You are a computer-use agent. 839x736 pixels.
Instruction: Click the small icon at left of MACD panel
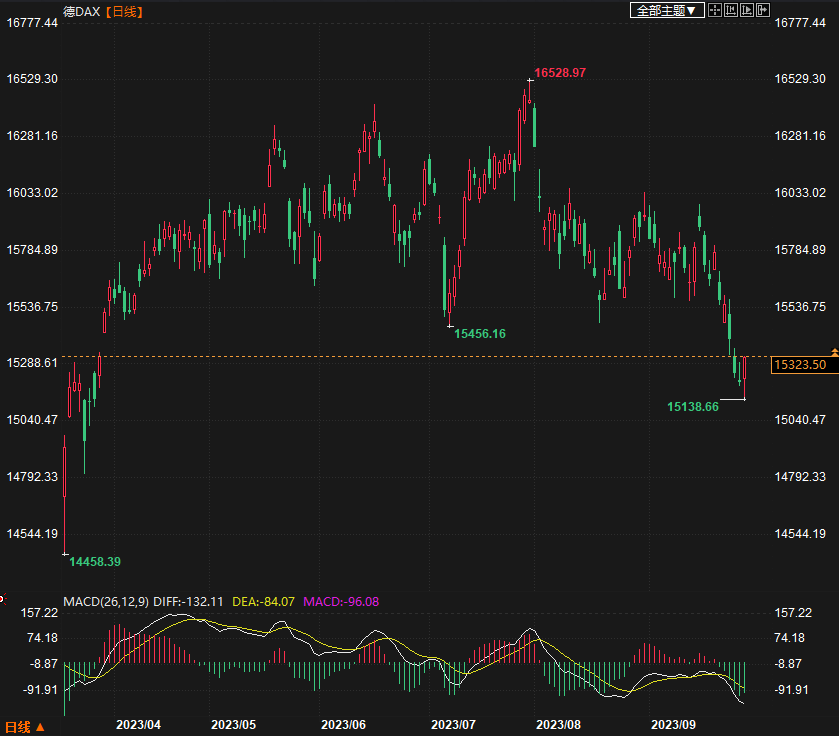(x=5, y=597)
